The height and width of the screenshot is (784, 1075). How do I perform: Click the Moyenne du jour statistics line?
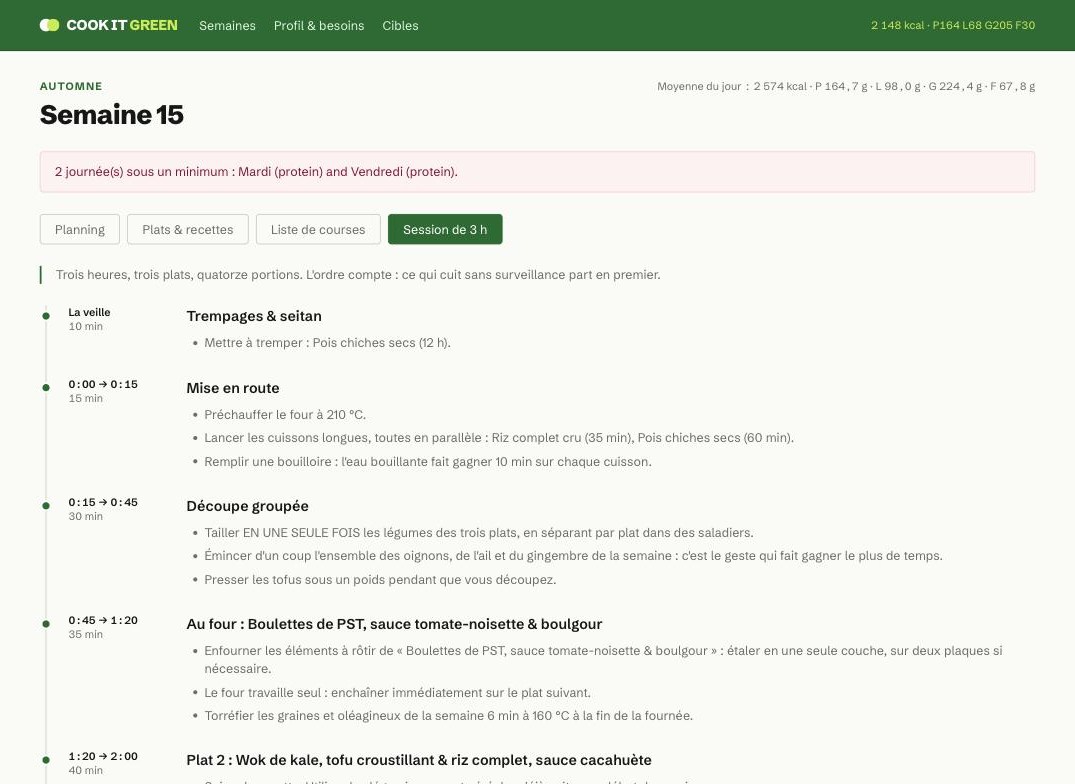coord(846,86)
